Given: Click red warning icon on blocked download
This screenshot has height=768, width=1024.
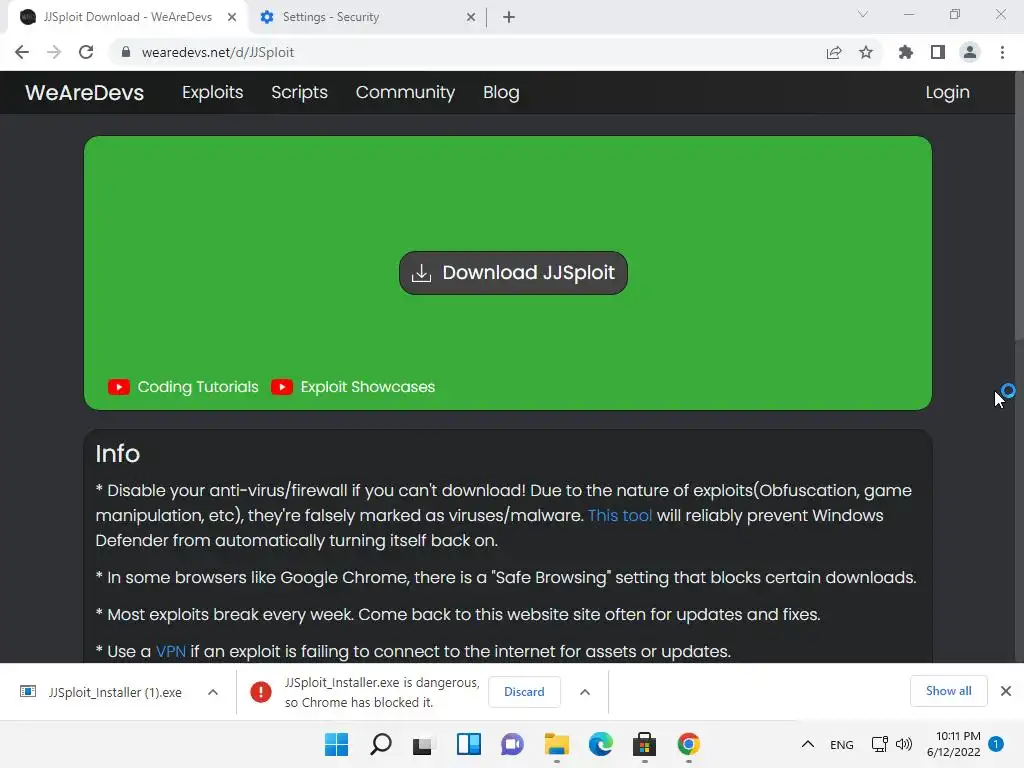Looking at the screenshot, I should 261,692.
